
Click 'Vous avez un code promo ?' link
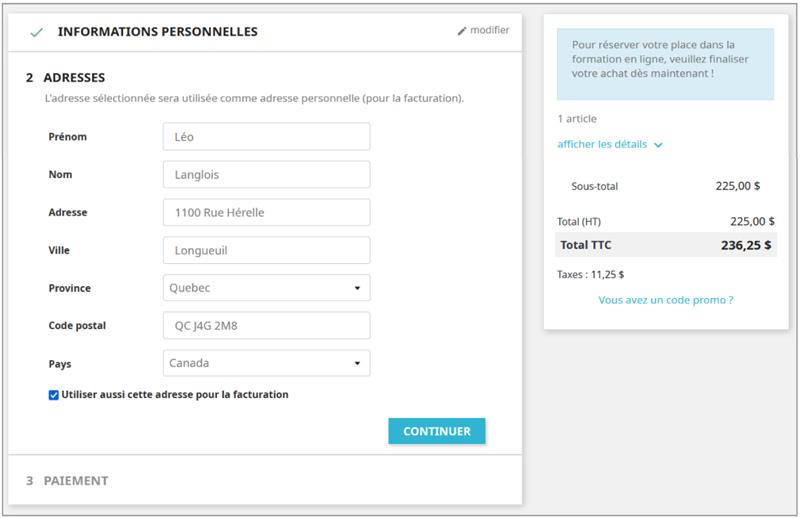(x=665, y=300)
